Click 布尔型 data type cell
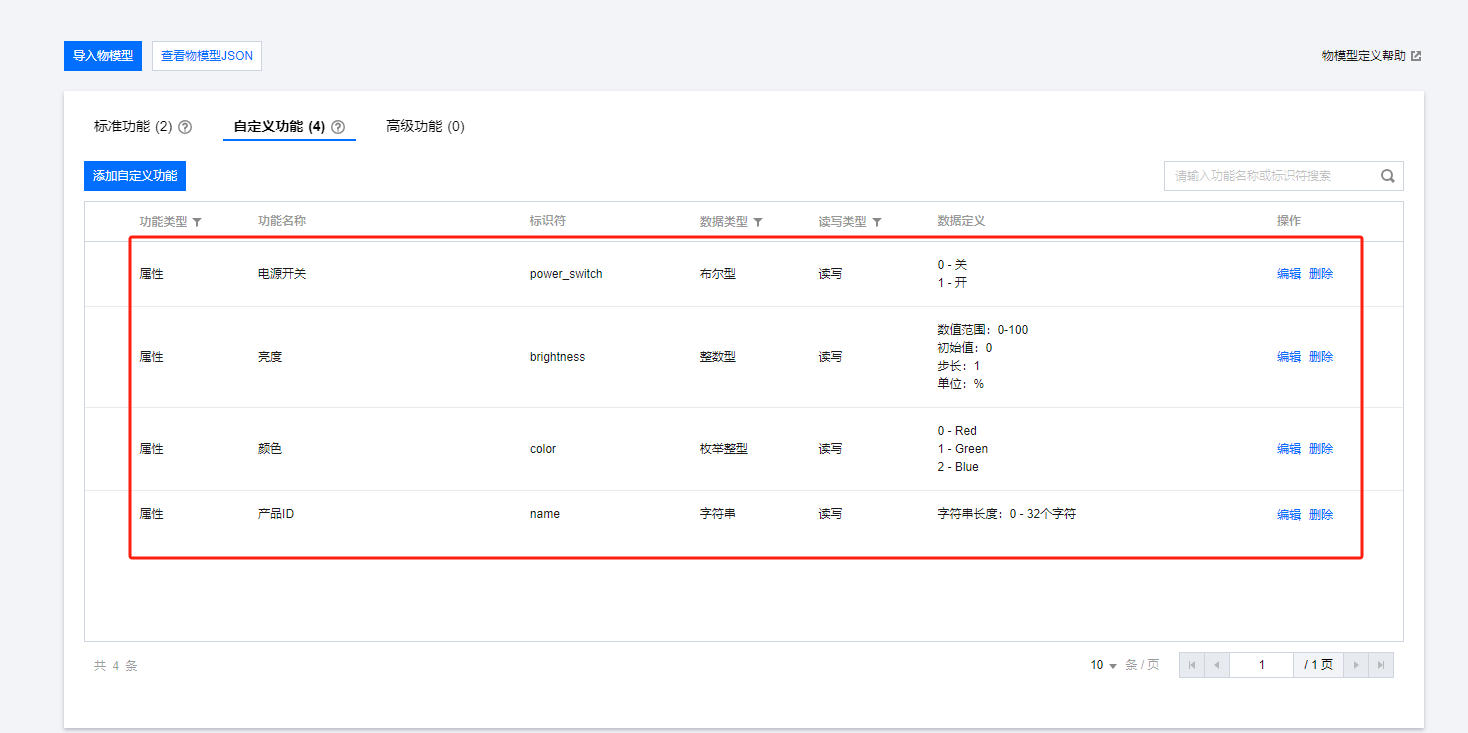The height and width of the screenshot is (733, 1468). [x=718, y=274]
